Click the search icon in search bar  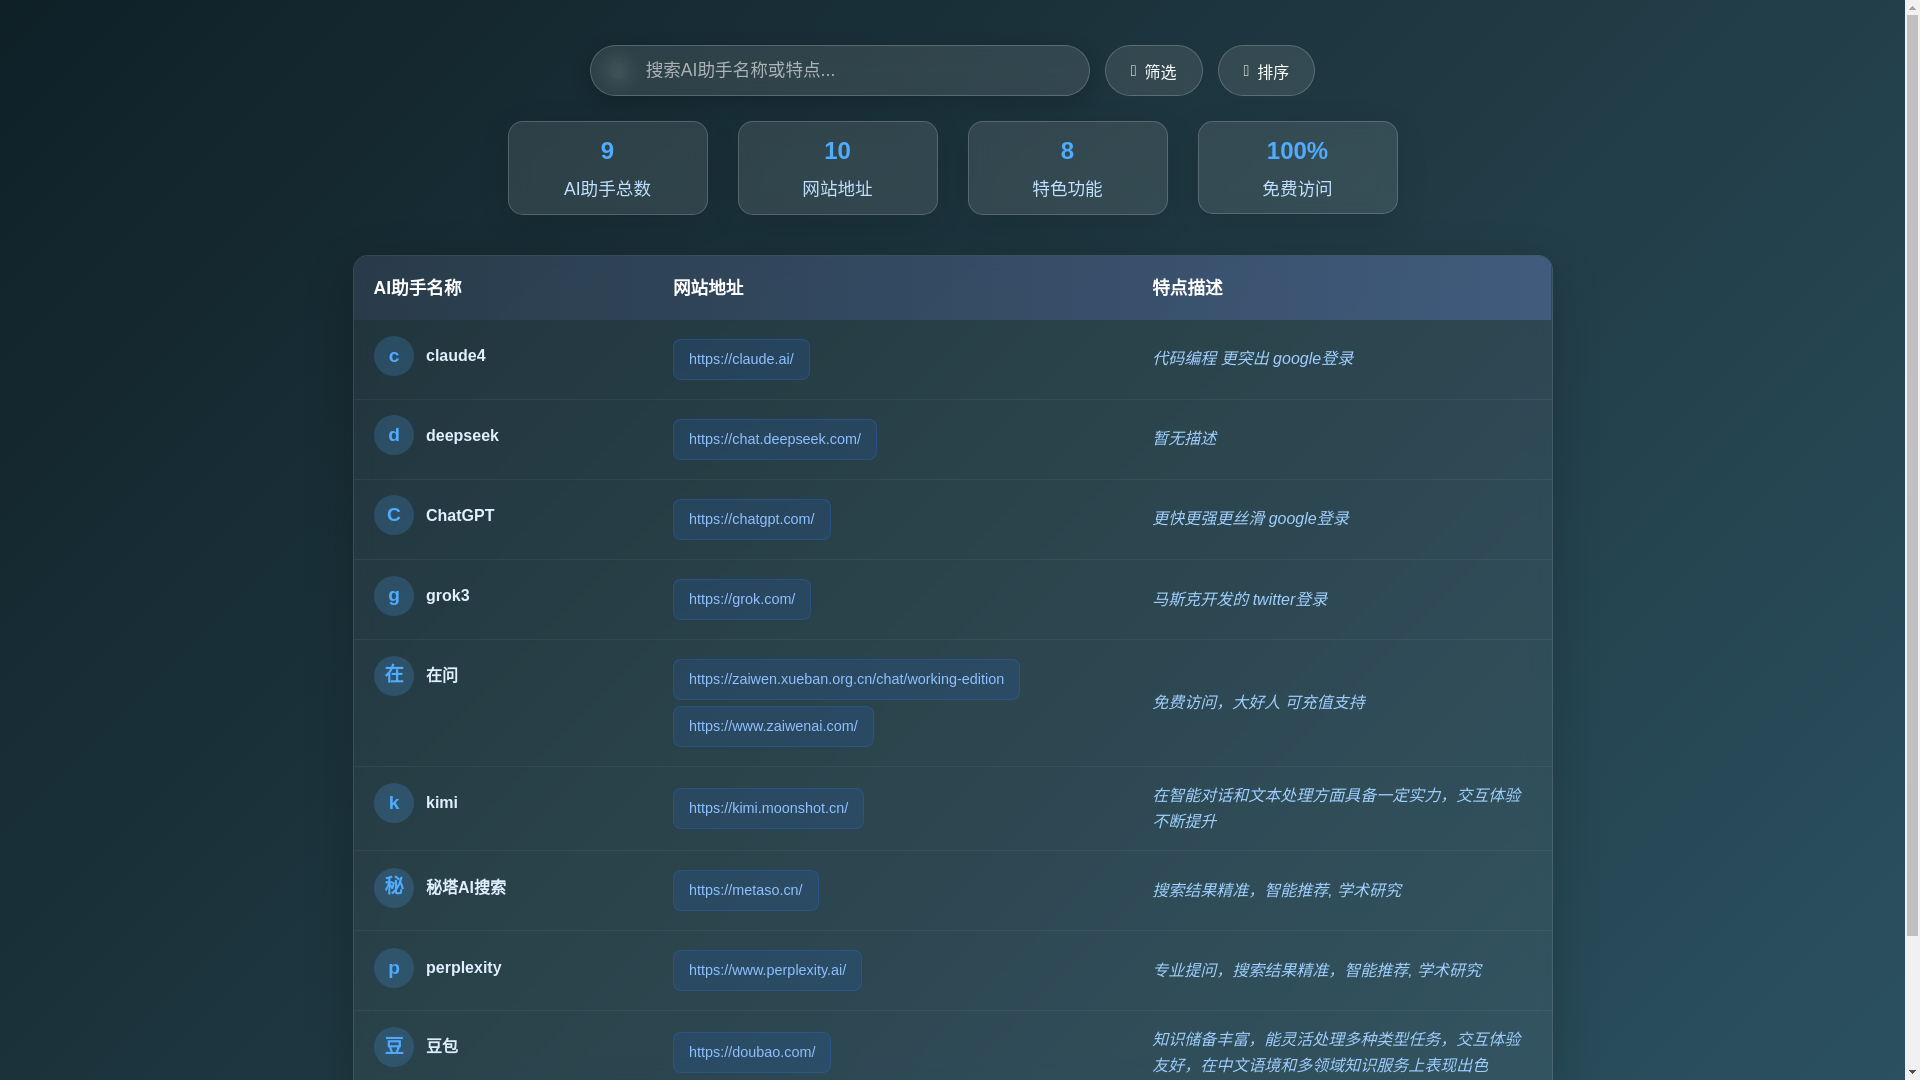point(618,69)
